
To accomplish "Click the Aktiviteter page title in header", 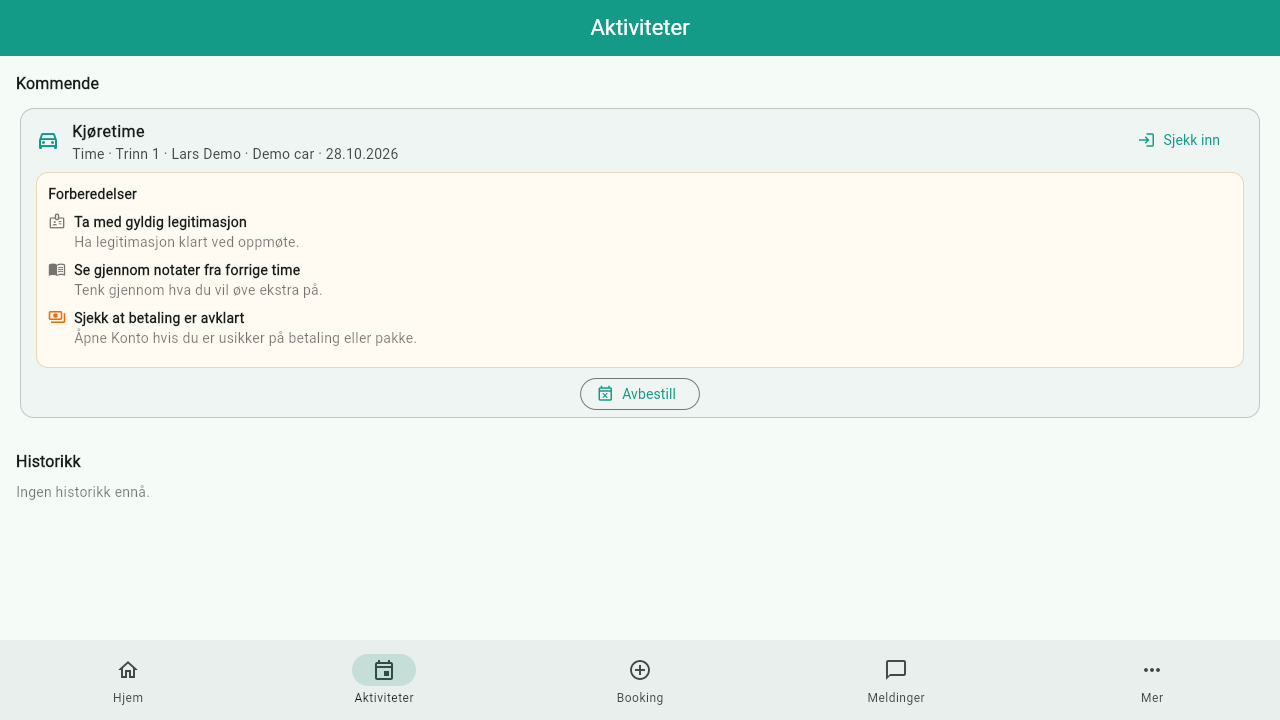I will (x=640, y=28).
